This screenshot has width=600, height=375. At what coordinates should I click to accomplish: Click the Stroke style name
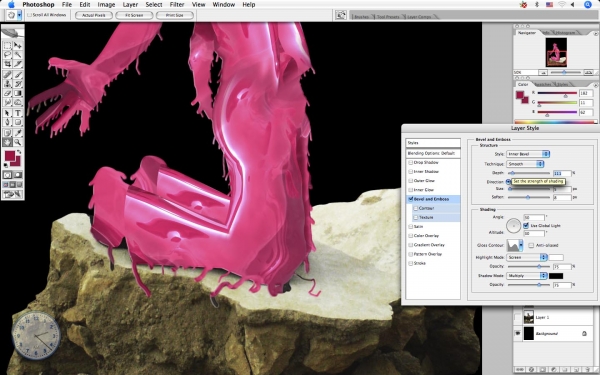(419, 263)
